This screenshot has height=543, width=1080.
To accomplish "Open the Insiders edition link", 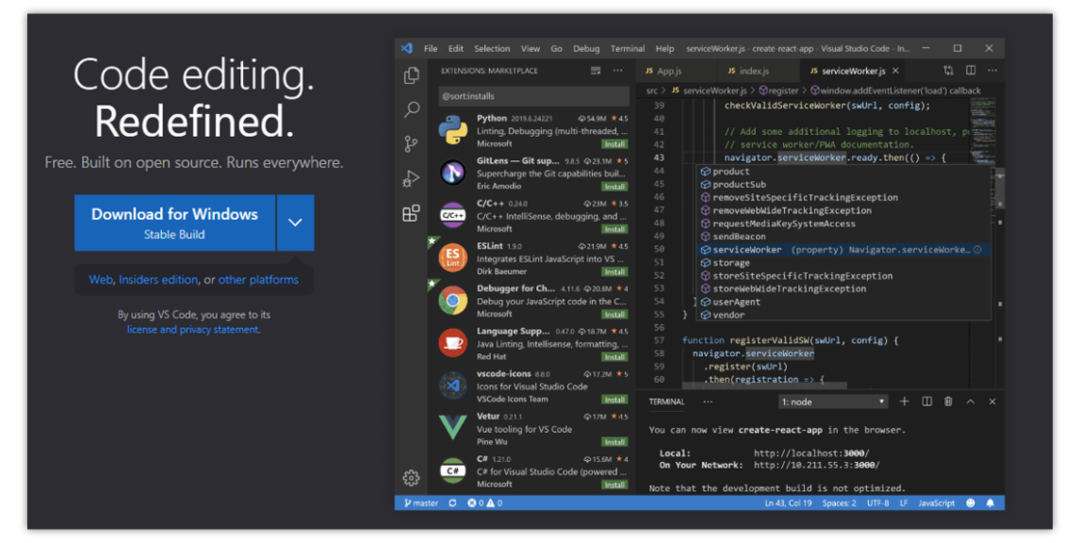I will click(158, 280).
